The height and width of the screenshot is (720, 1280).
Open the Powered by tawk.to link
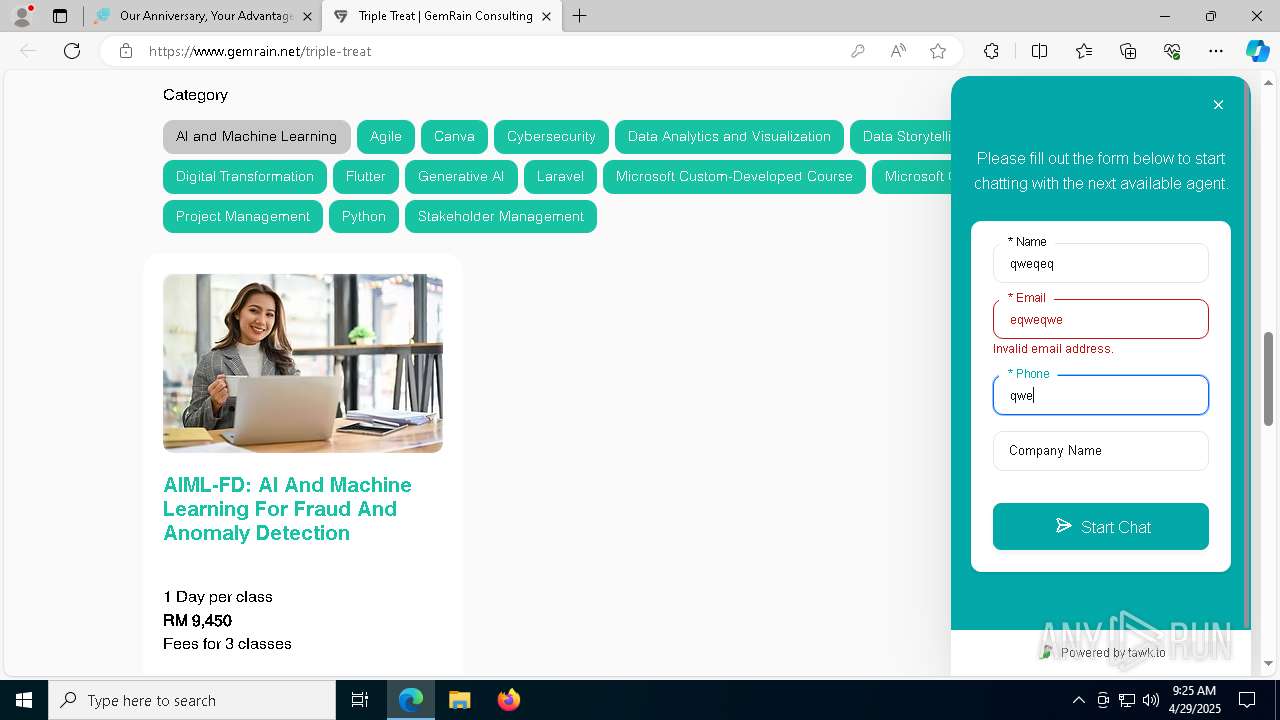click(x=1103, y=652)
